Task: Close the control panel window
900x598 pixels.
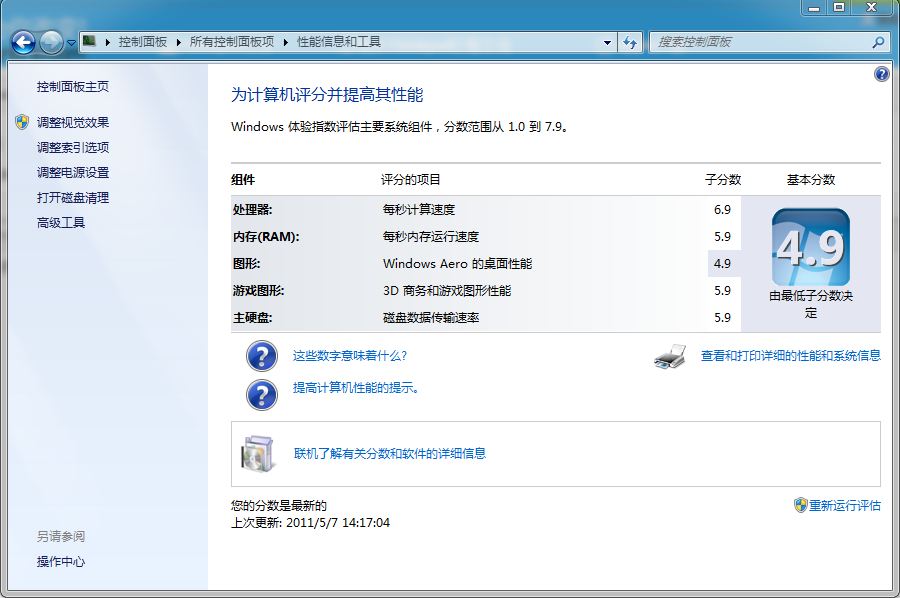Action: click(871, 7)
